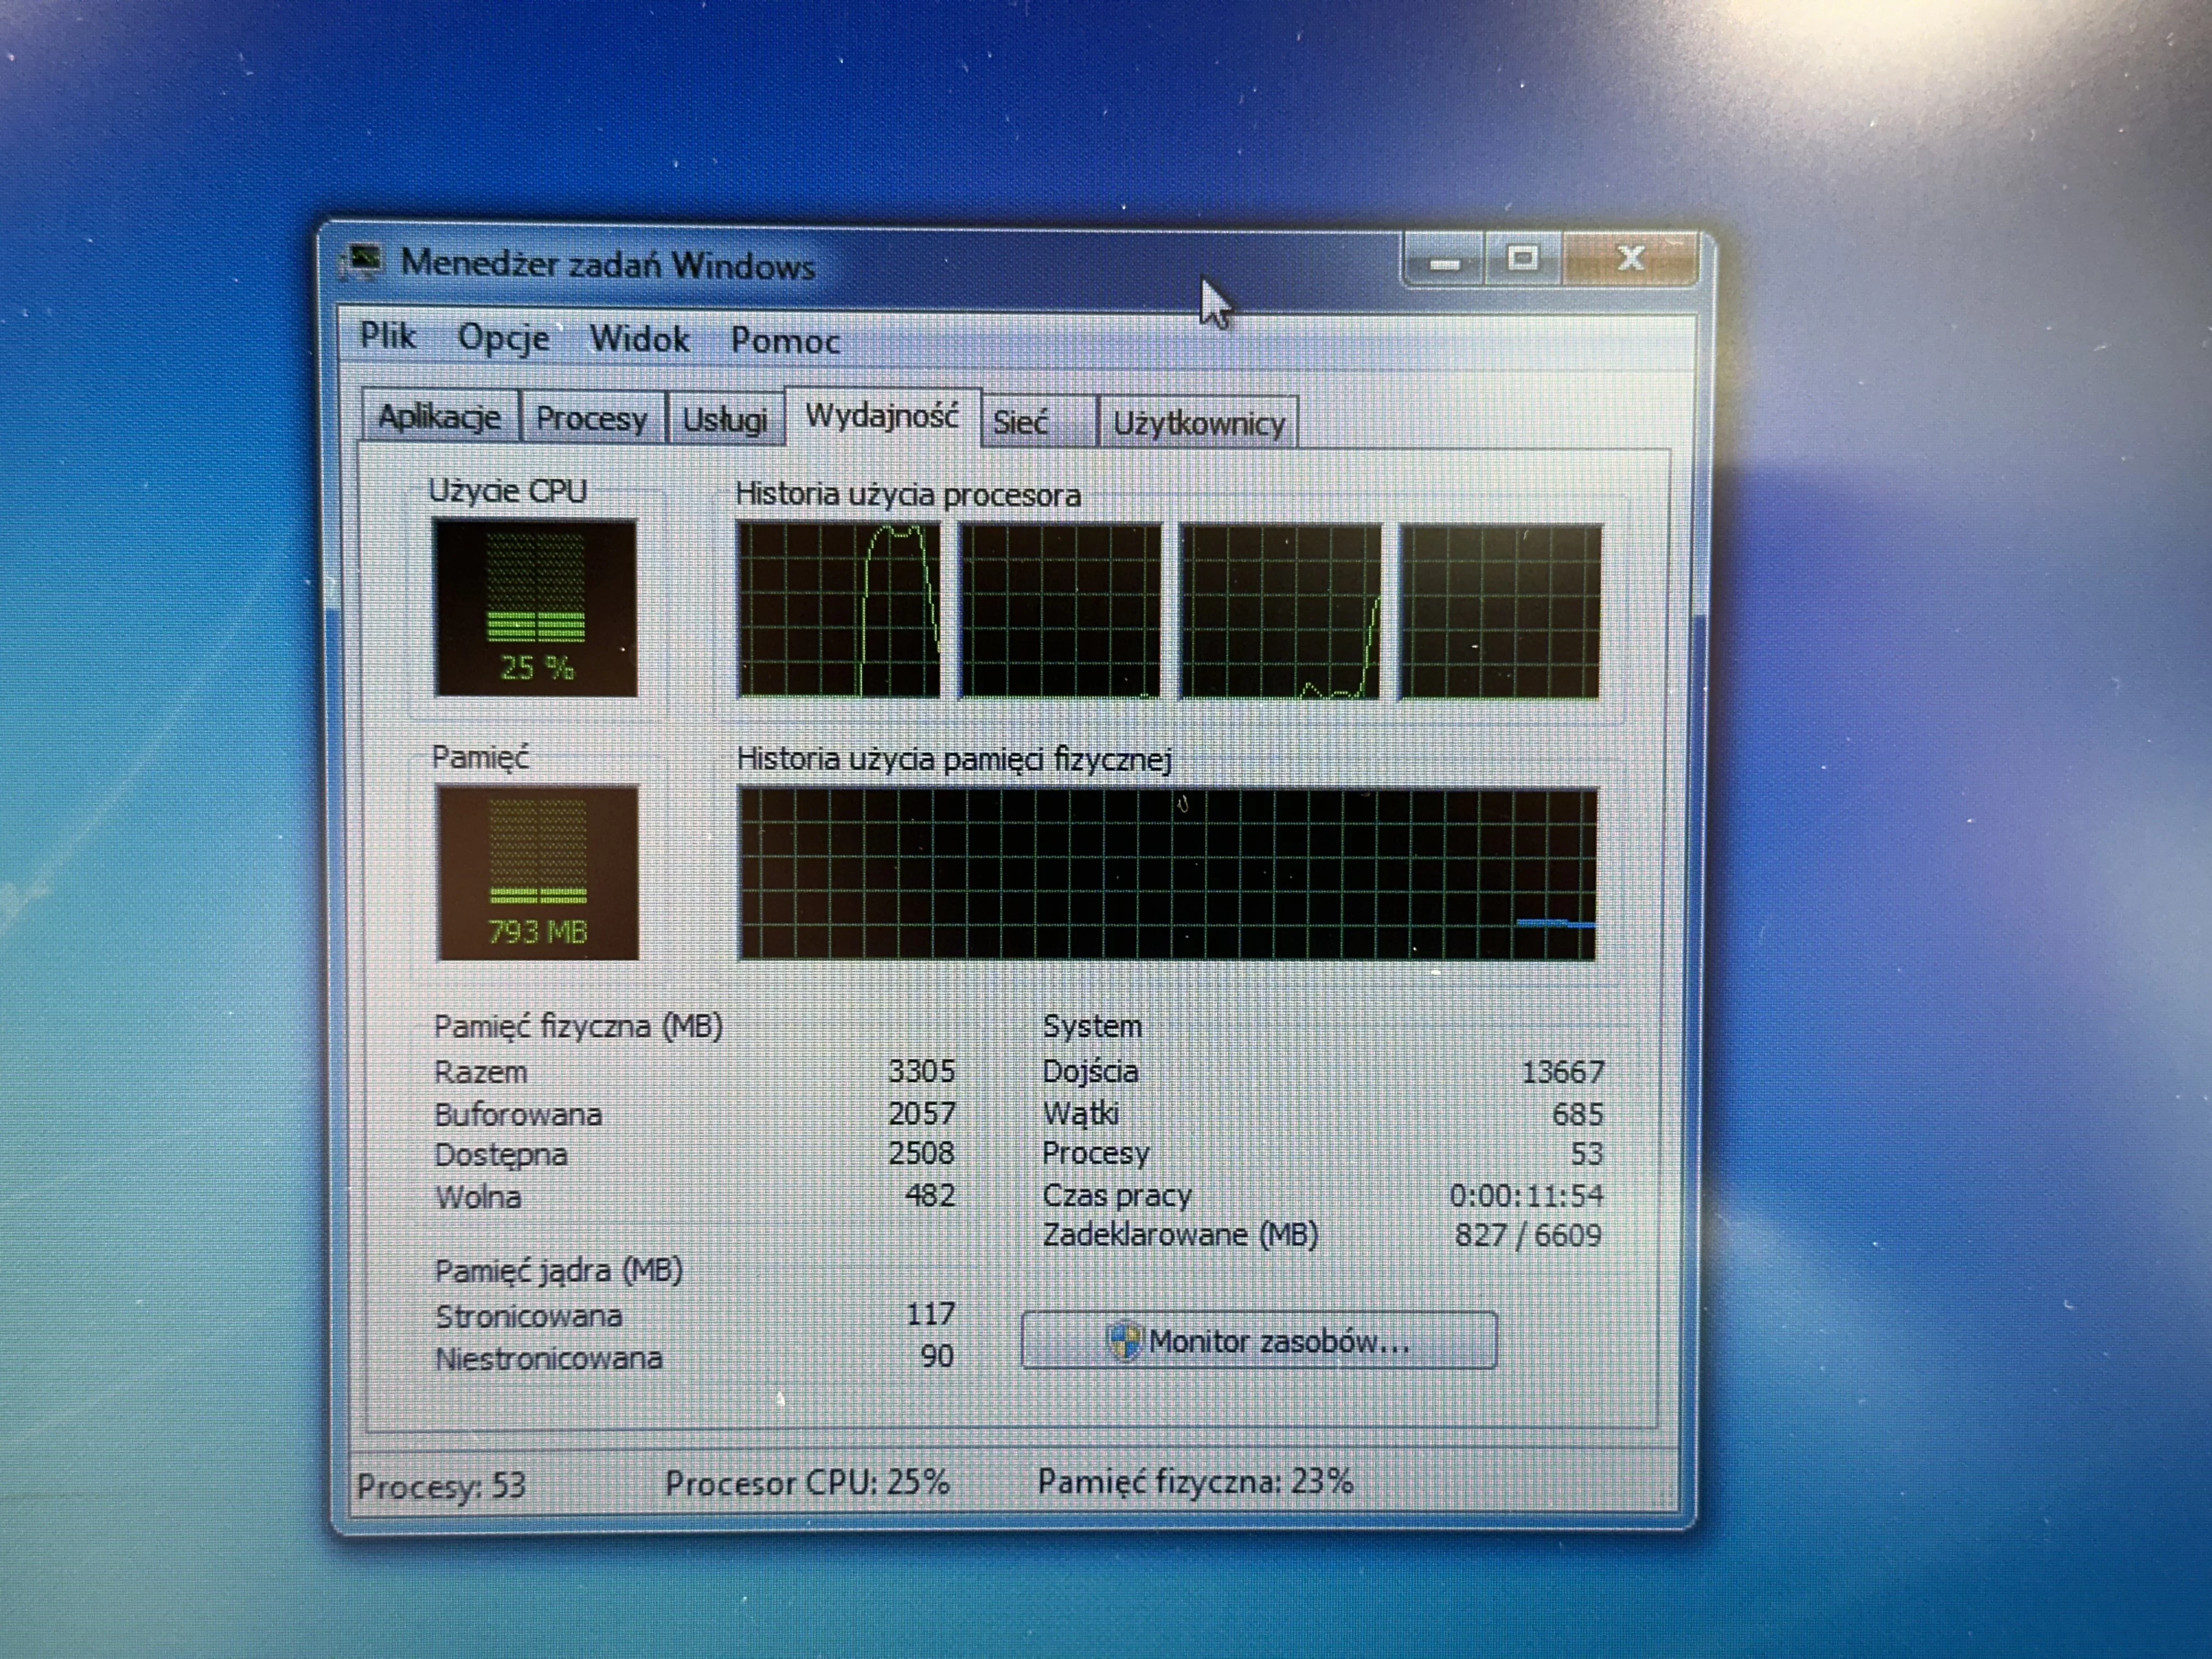Viewport: 2212px width, 1659px height.
Task: Click the Niestronicowana label
Action: tap(549, 1358)
